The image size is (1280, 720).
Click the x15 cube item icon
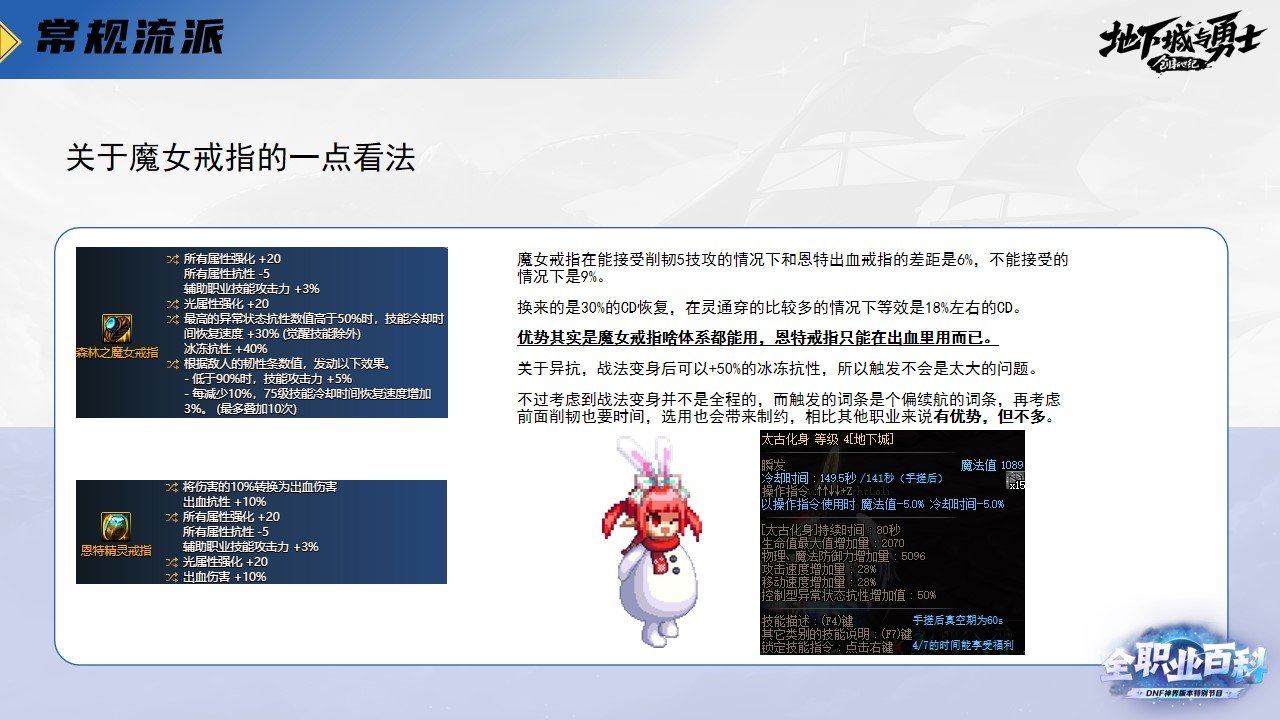(1015, 479)
